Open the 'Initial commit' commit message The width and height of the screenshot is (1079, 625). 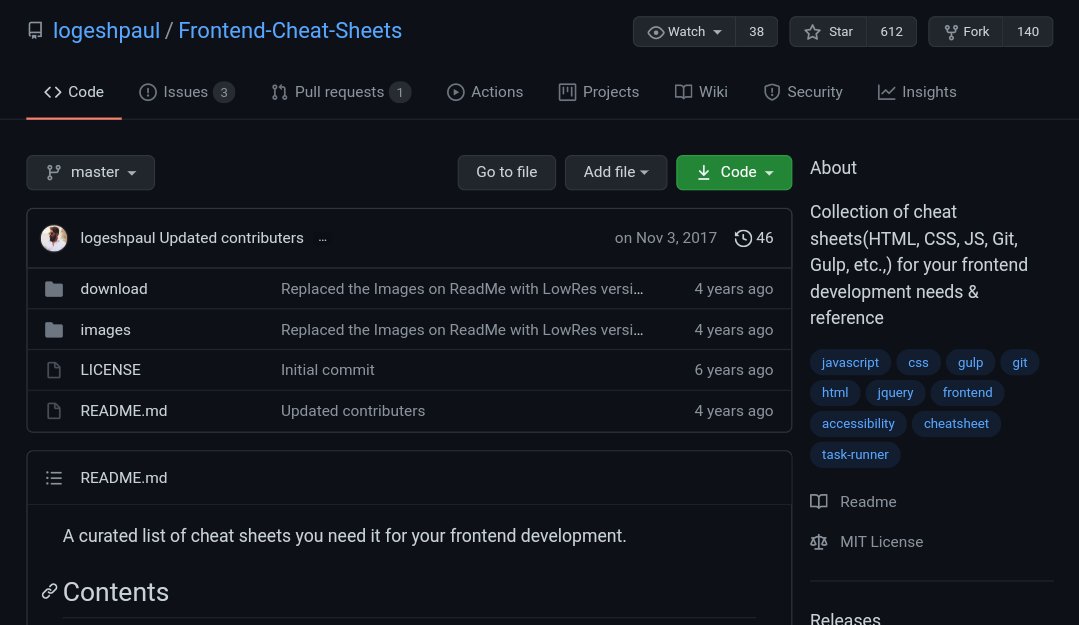click(x=328, y=370)
